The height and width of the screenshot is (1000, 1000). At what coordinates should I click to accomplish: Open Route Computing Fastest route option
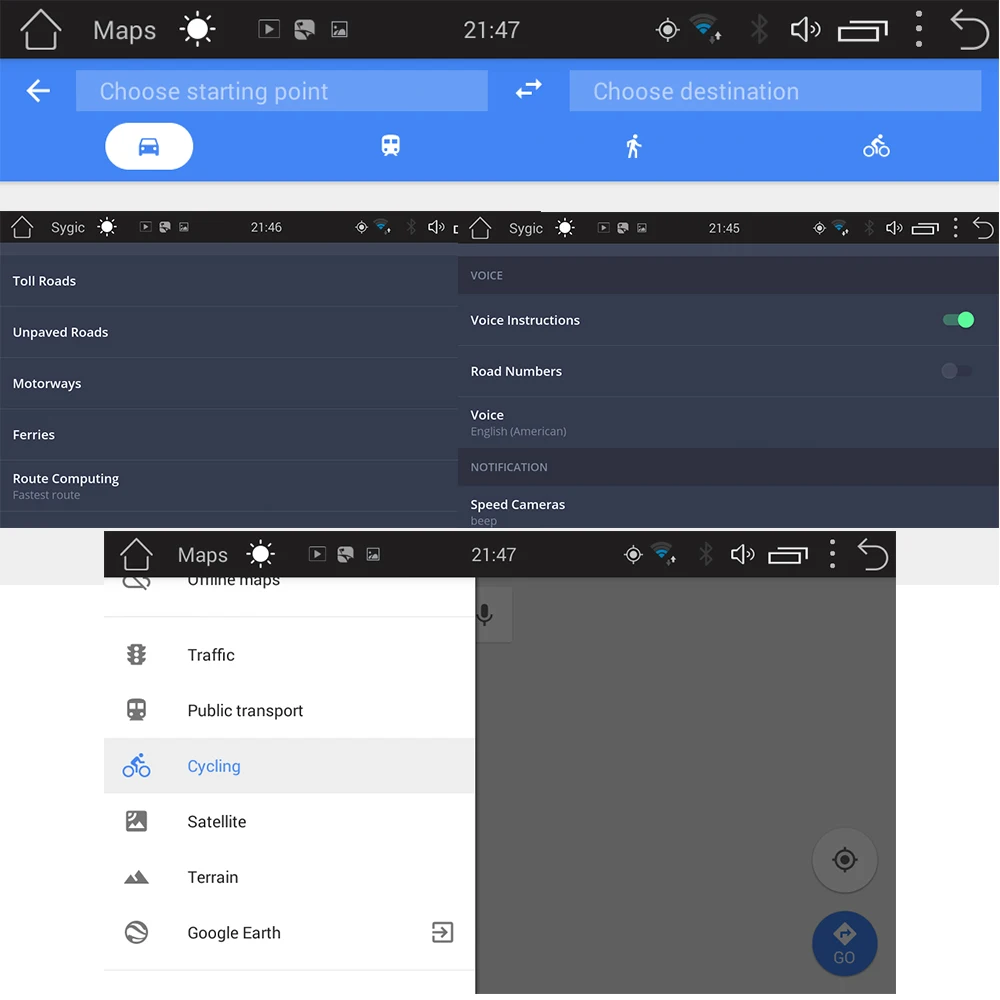point(229,486)
